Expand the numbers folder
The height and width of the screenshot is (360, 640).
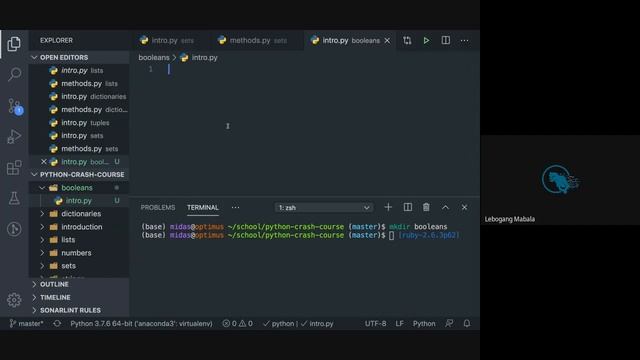[x=42, y=253]
